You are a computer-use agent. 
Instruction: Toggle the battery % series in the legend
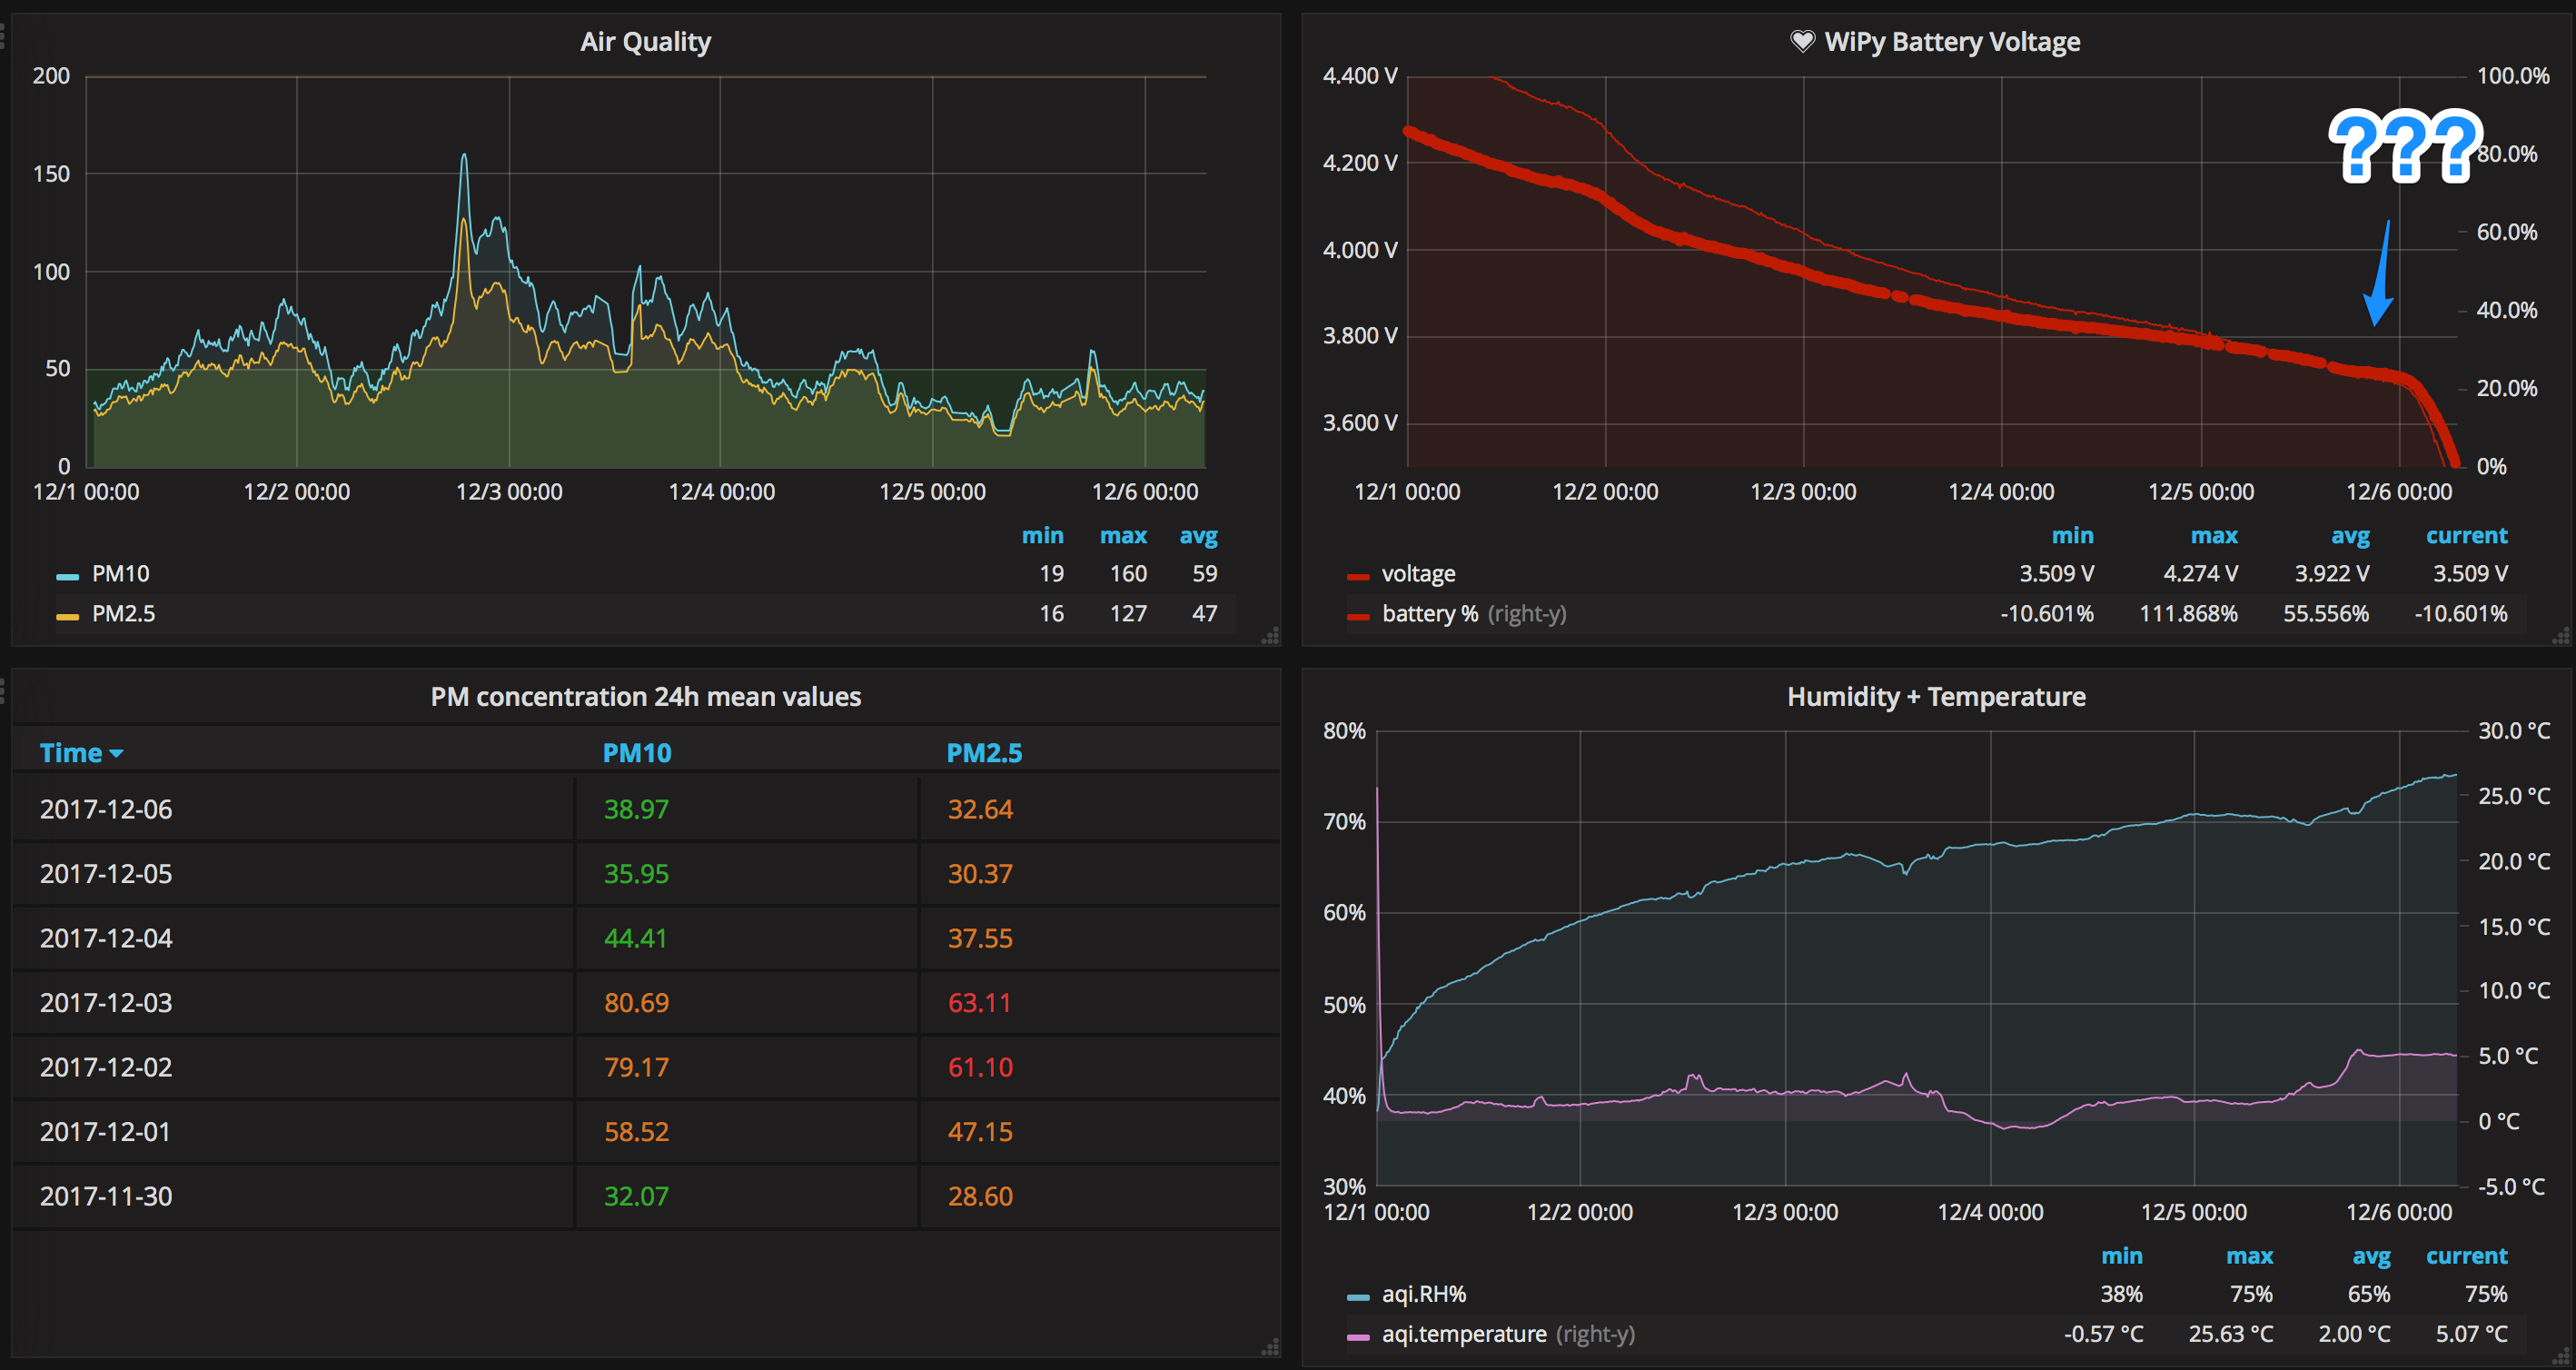coord(1430,614)
